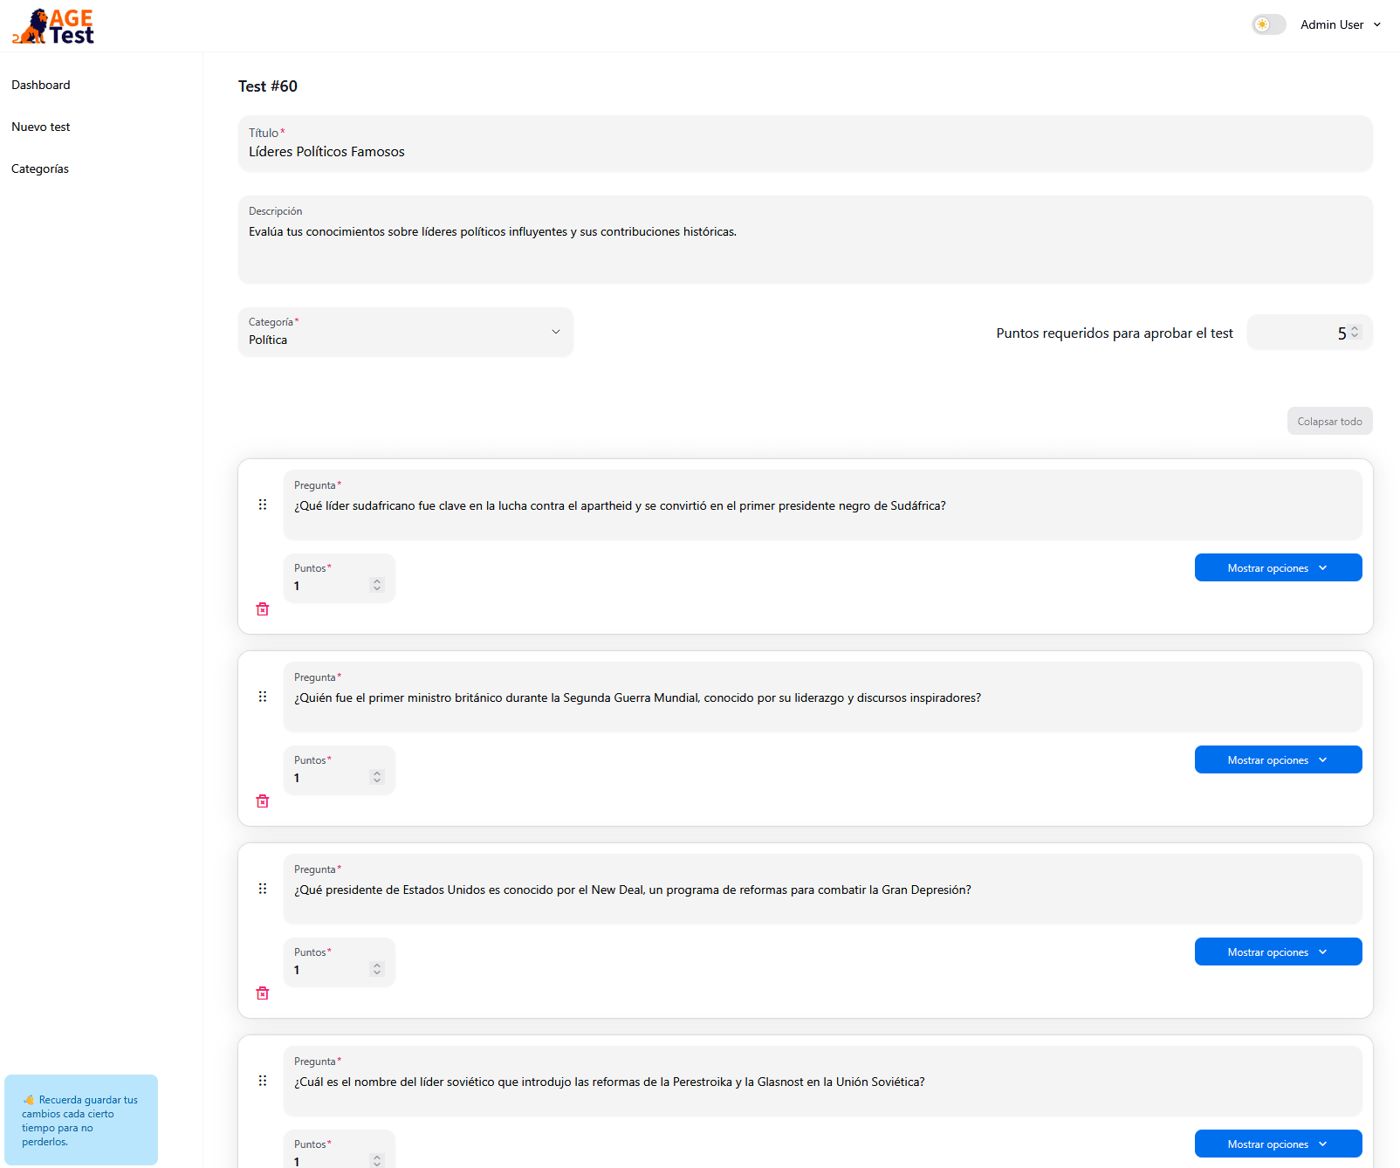This screenshot has width=1400, height=1168.
Task: Toggle the light/dark theme switch
Action: (x=1268, y=24)
